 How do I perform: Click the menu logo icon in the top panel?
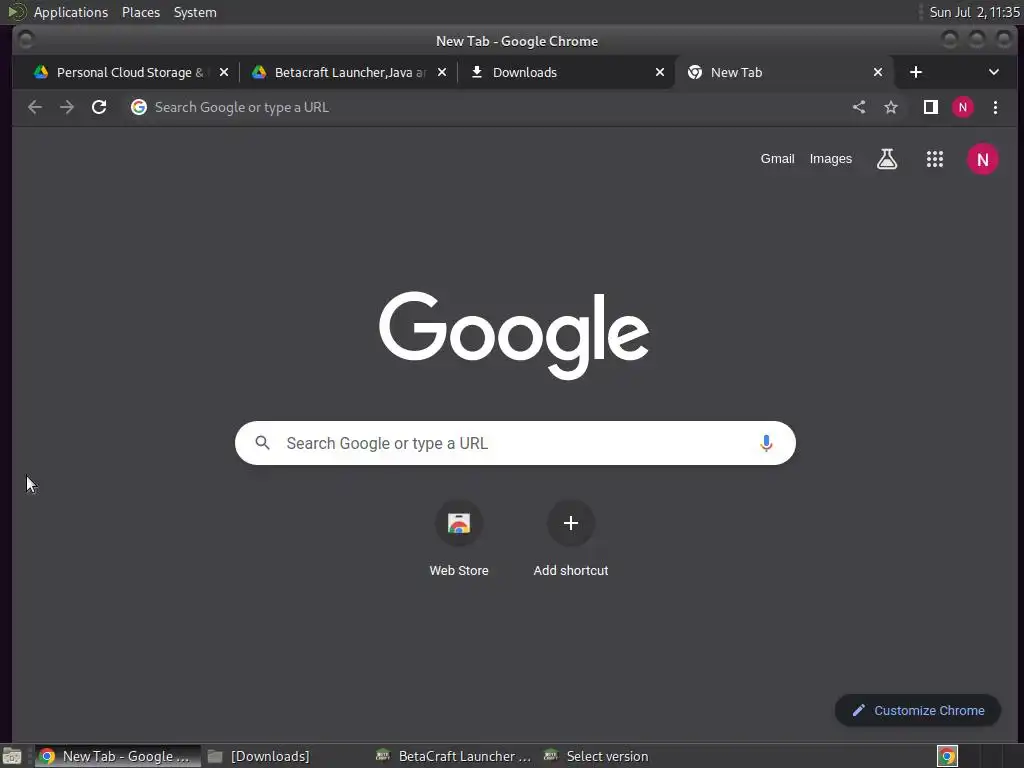(16, 12)
